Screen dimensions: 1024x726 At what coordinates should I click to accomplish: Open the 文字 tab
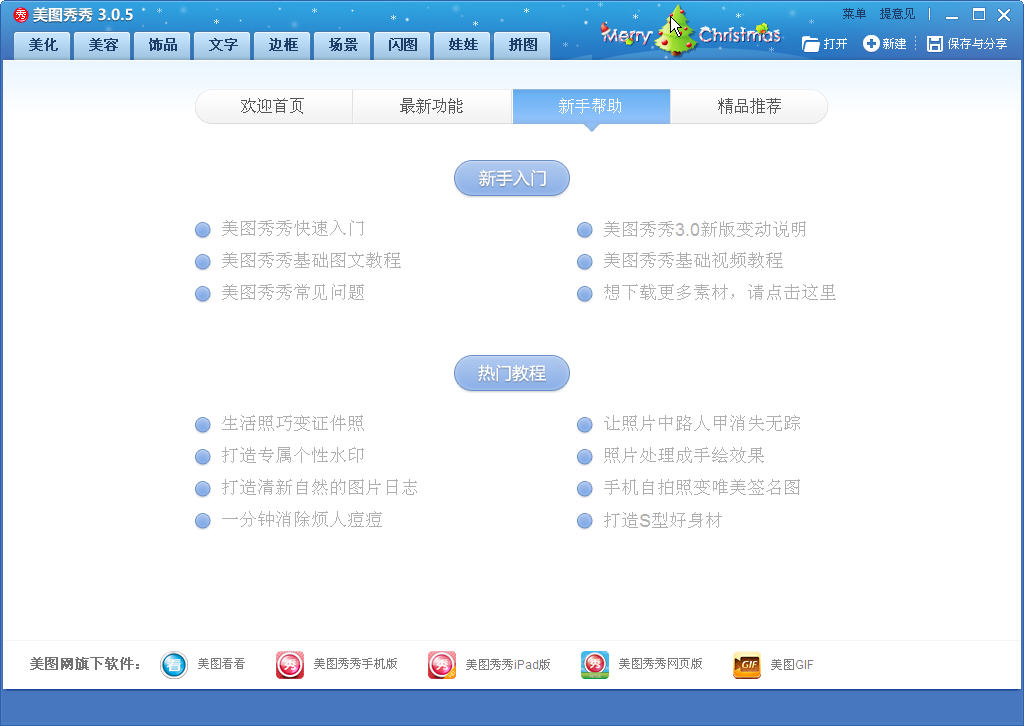click(223, 45)
